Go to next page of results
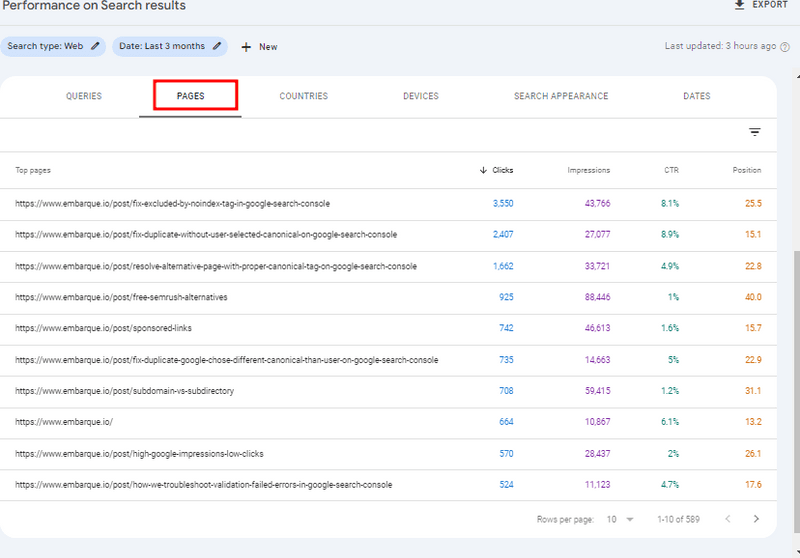Viewport: 800px width, 558px height. 756,519
